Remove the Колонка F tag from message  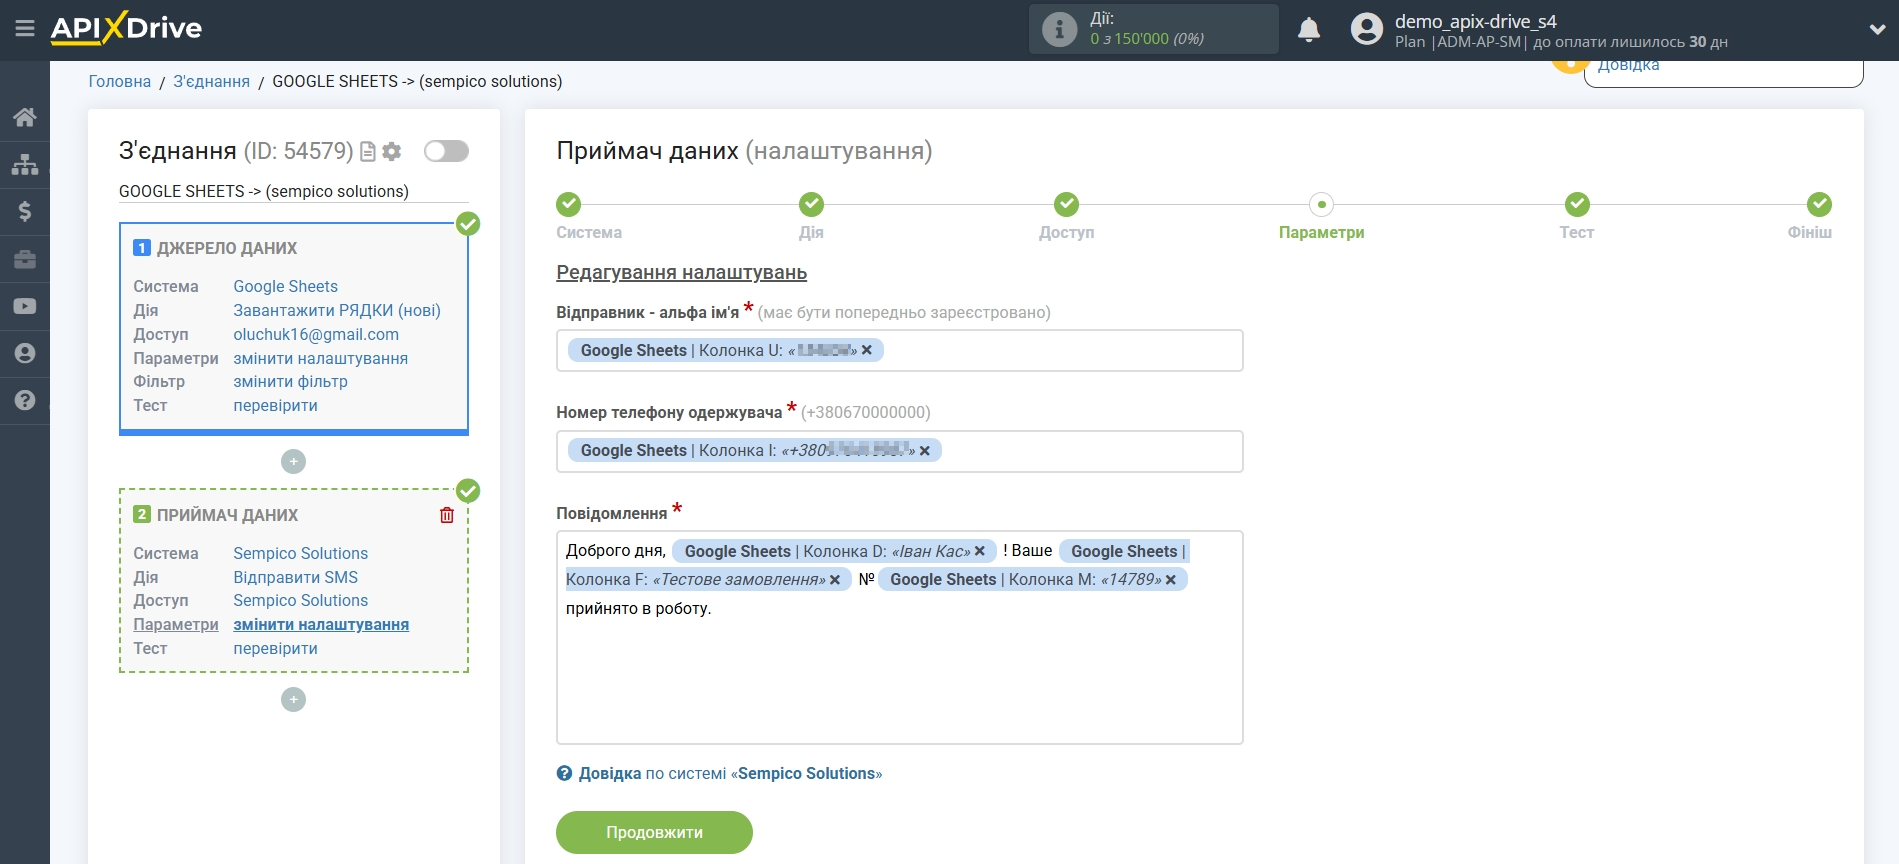click(835, 580)
